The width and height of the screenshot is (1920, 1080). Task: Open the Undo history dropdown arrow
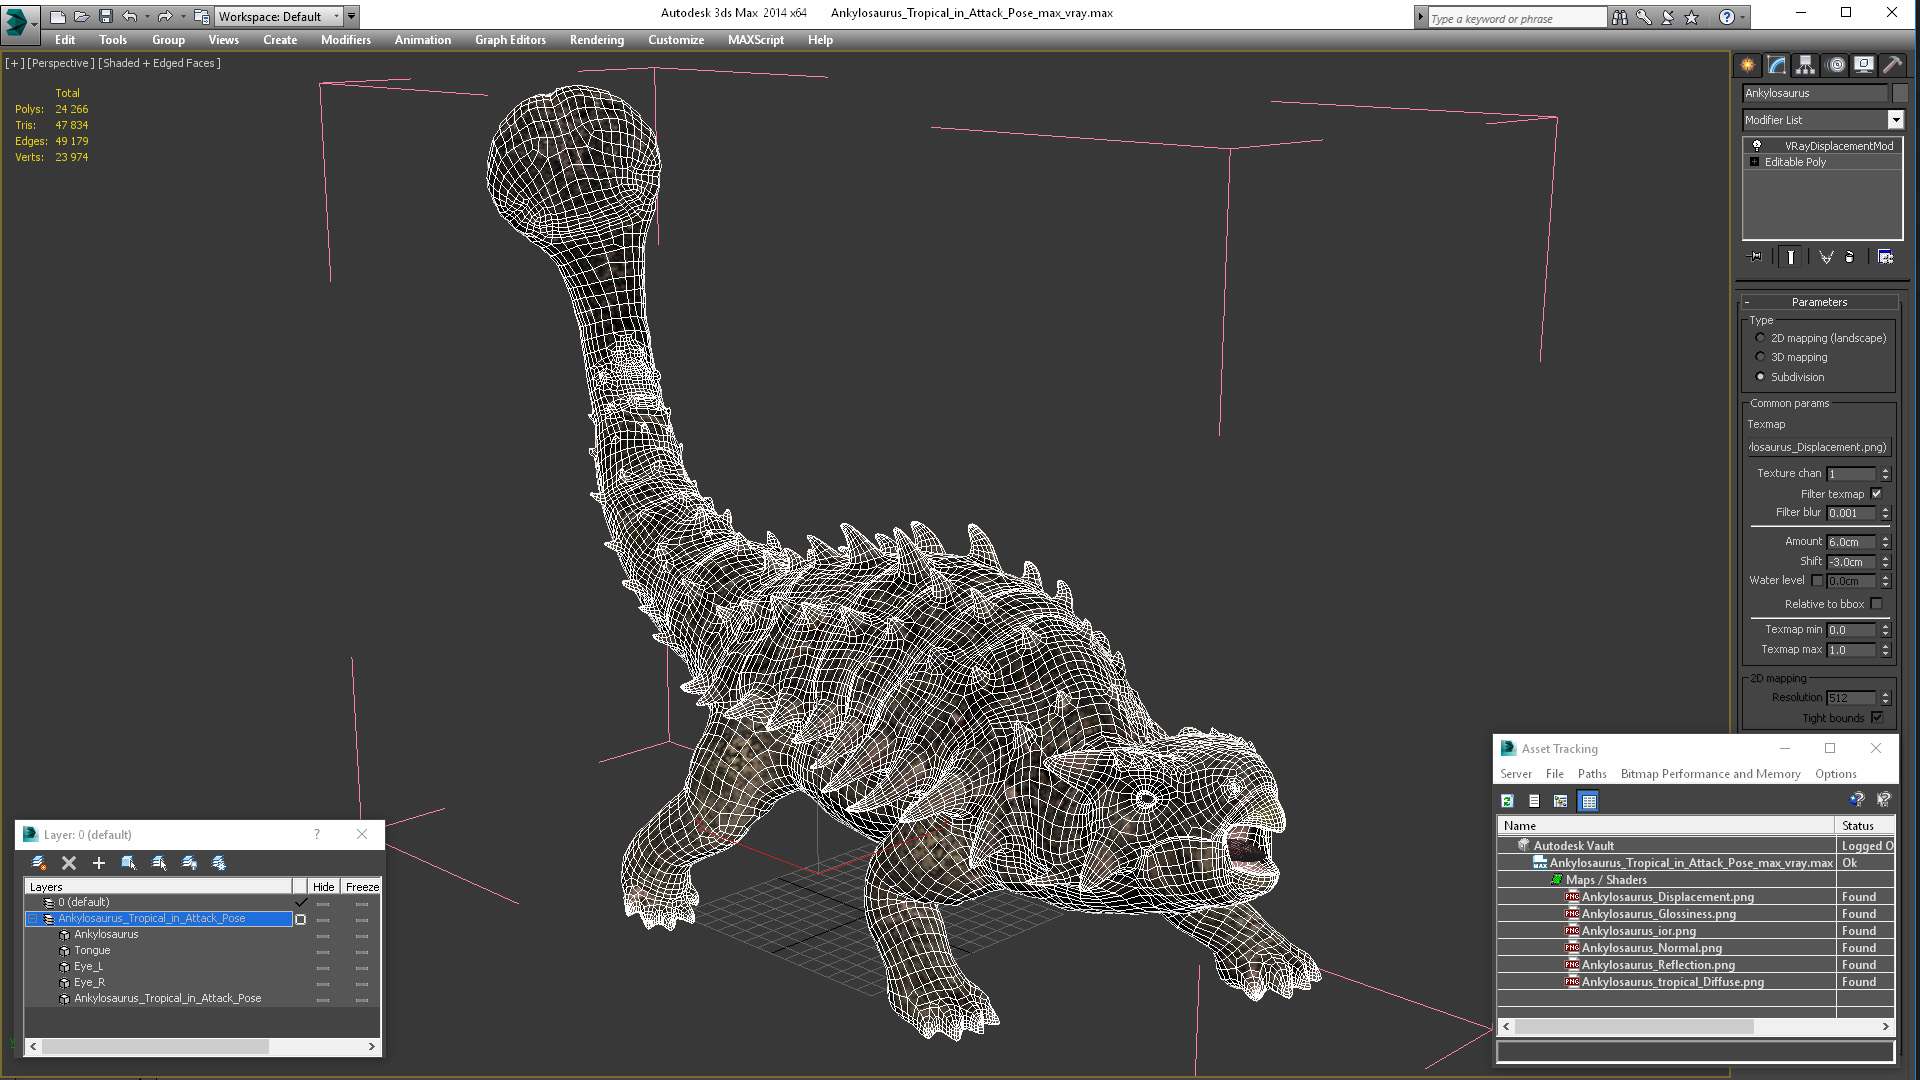pos(147,16)
